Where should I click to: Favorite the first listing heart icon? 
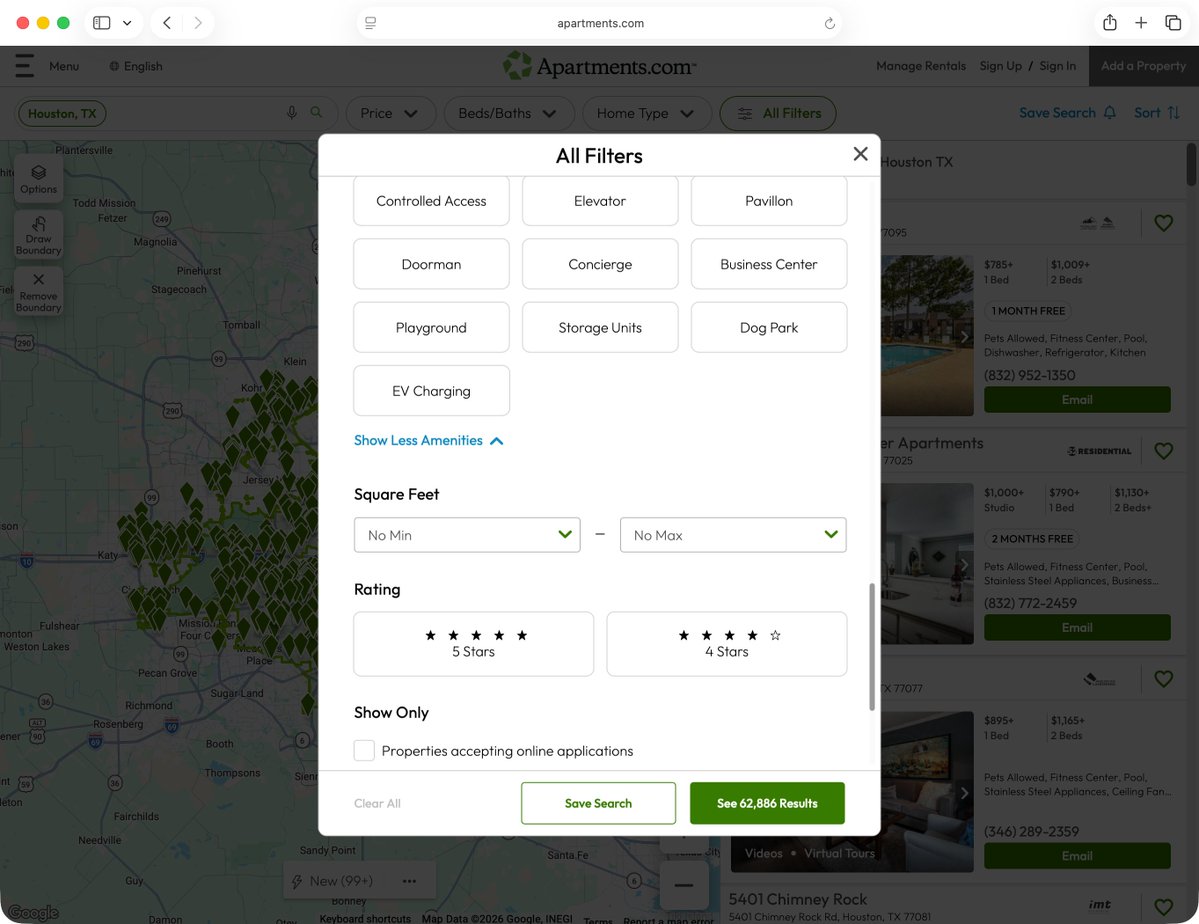(1163, 223)
